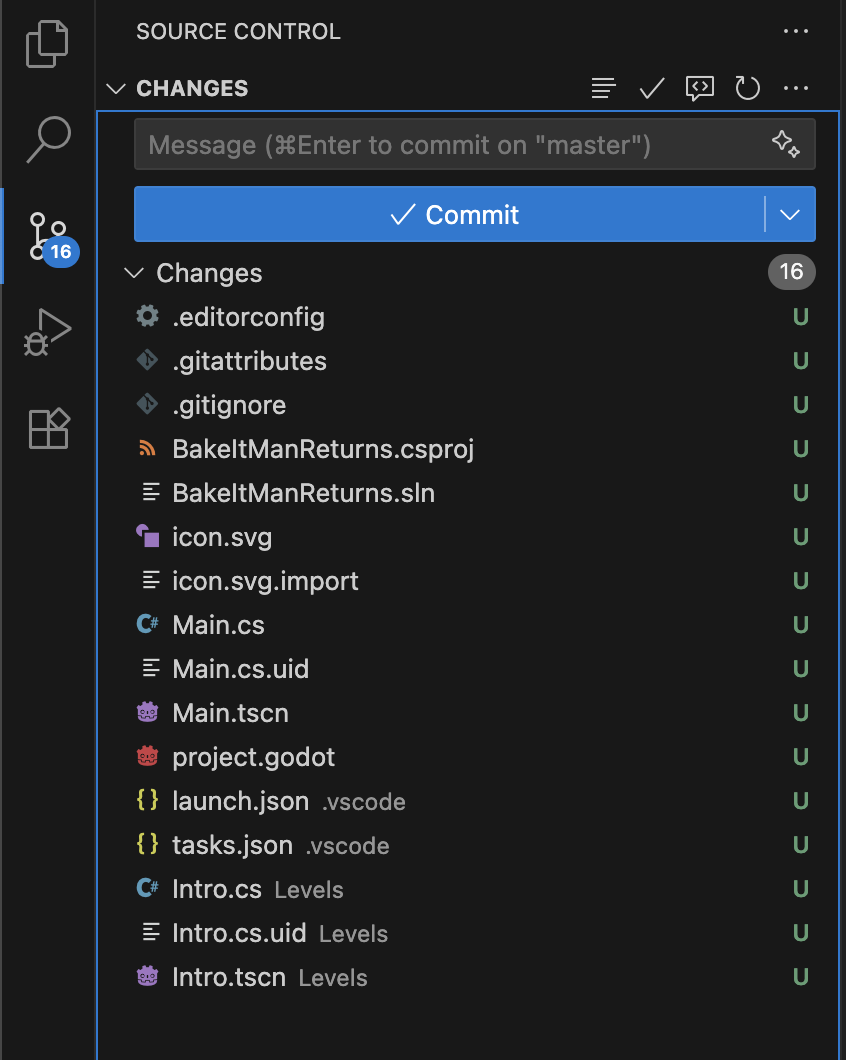Open the Extensions view

[x=49, y=428]
